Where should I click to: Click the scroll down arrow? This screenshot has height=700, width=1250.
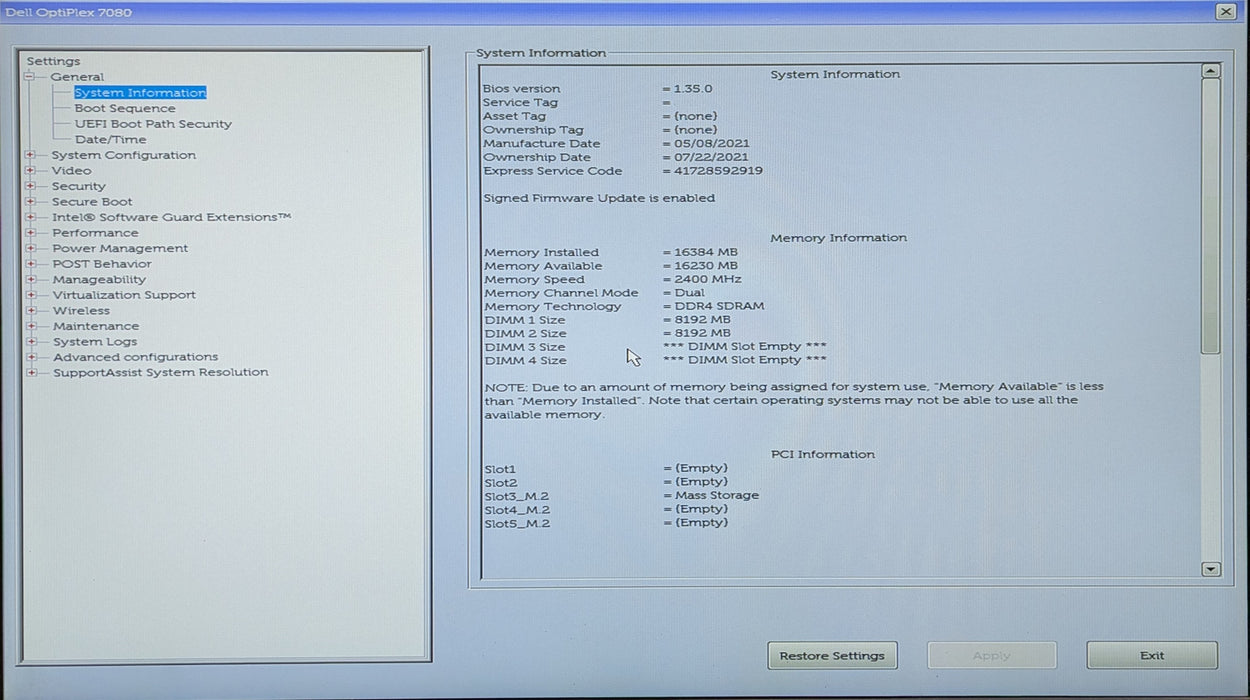[1210, 569]
